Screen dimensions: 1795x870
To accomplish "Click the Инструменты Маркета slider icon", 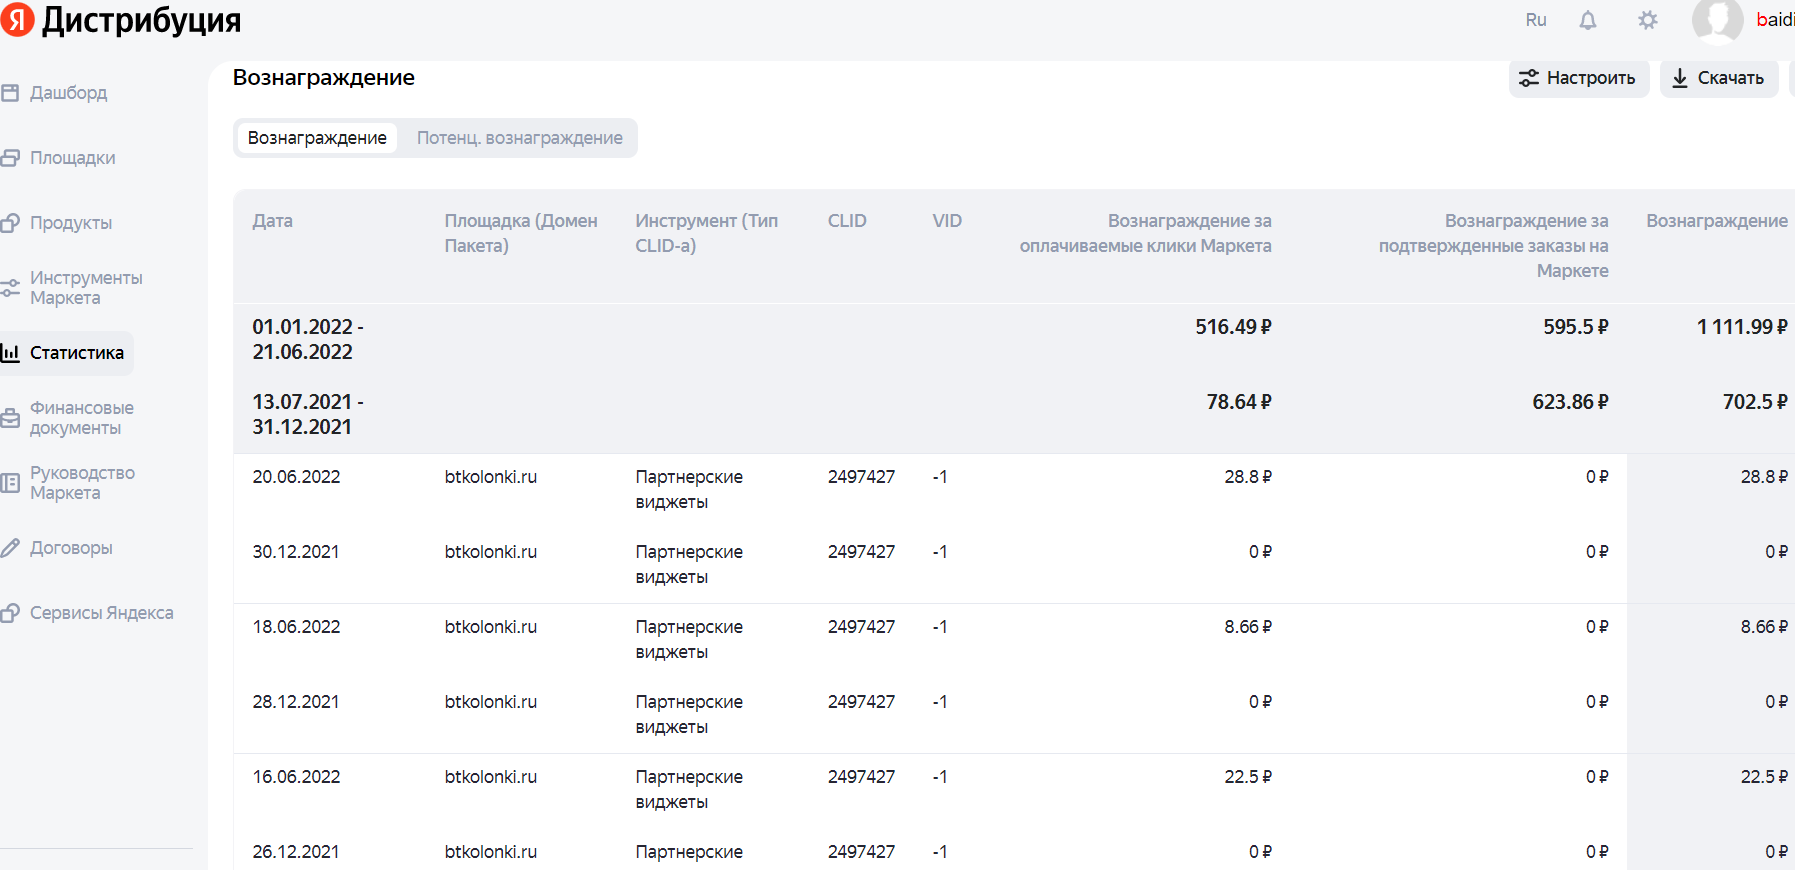I will coord(10,288).
